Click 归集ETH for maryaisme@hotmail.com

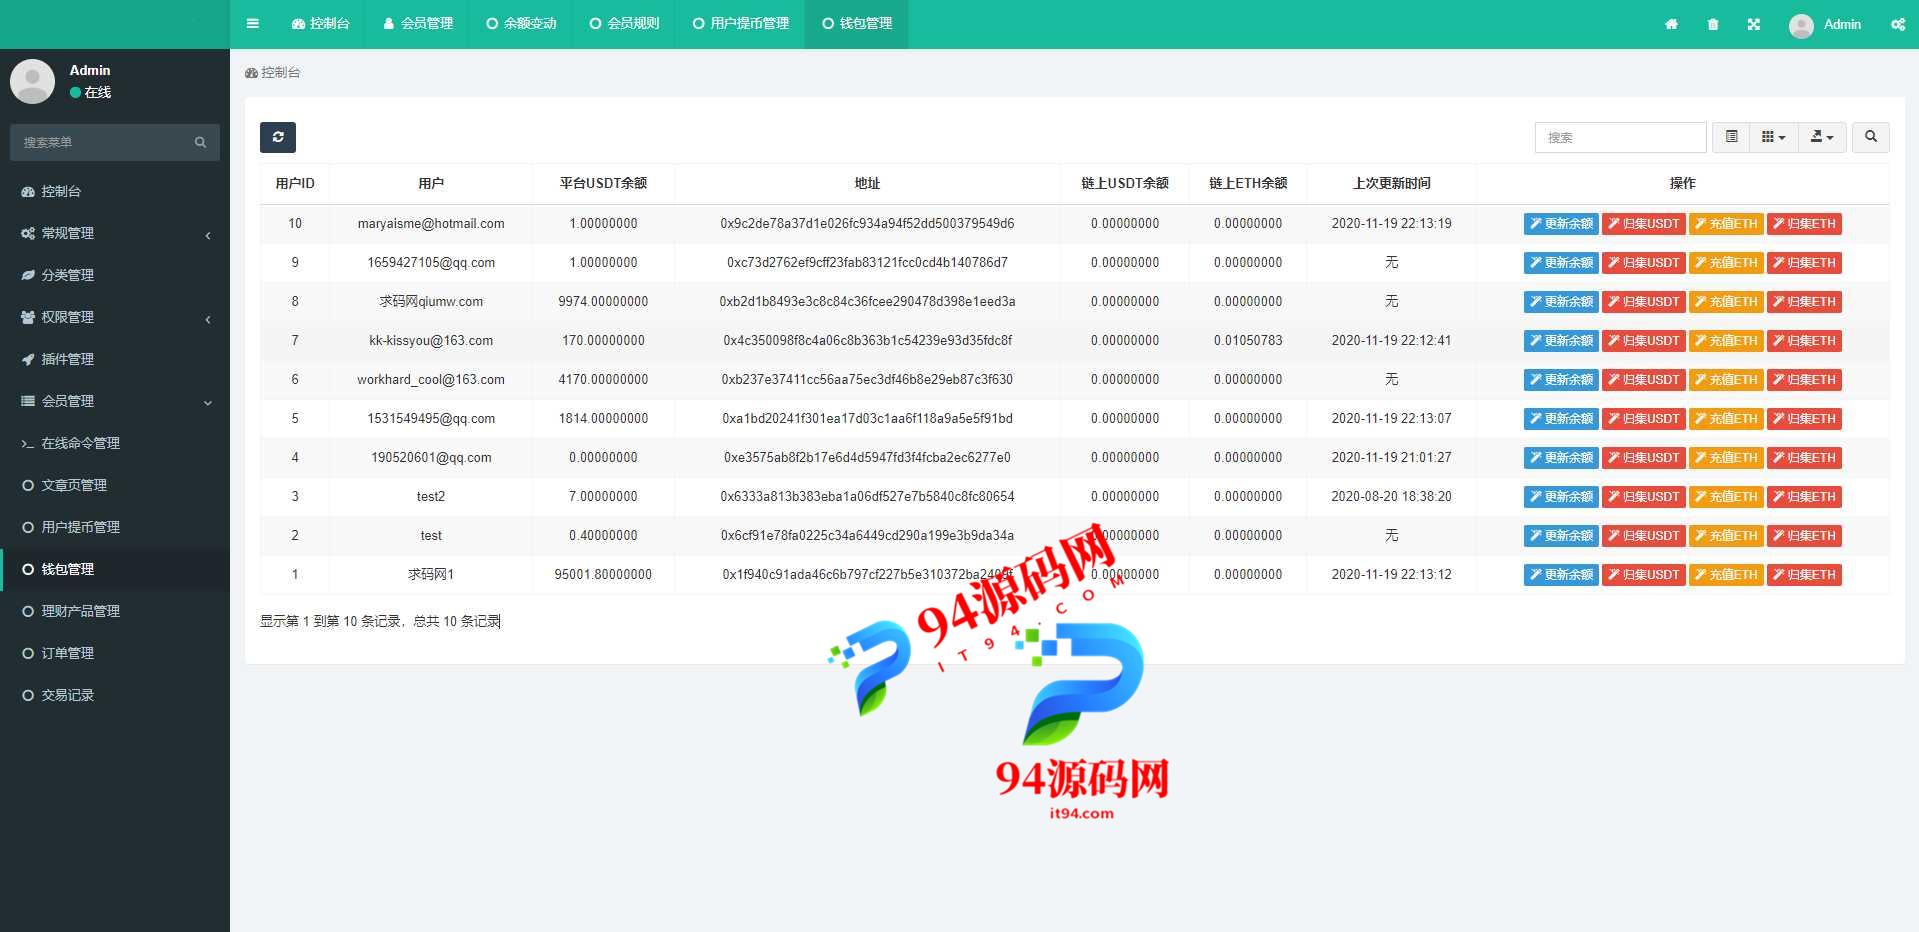click(x=1804, y=224)
